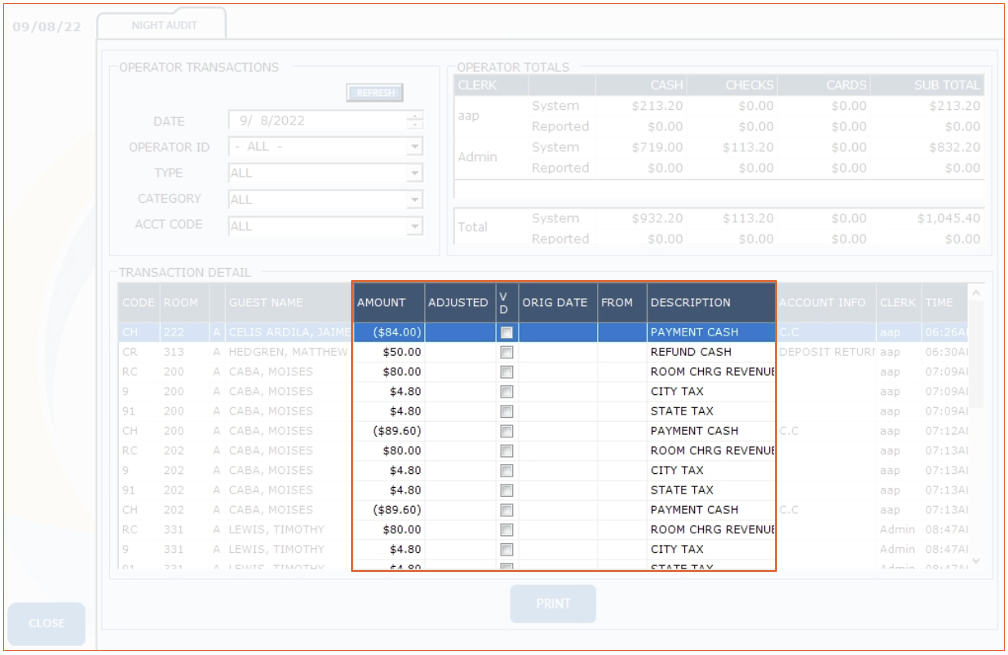This screenshot has width=1008, height=655.
Task: Expand the TYPE dropdown list
Action: [414, 173]
